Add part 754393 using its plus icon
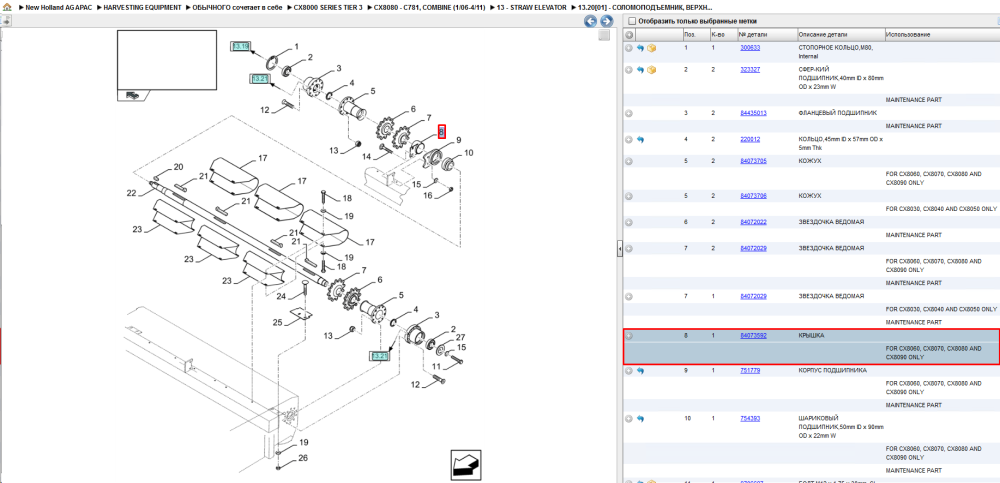 click(x=629, y=419)
